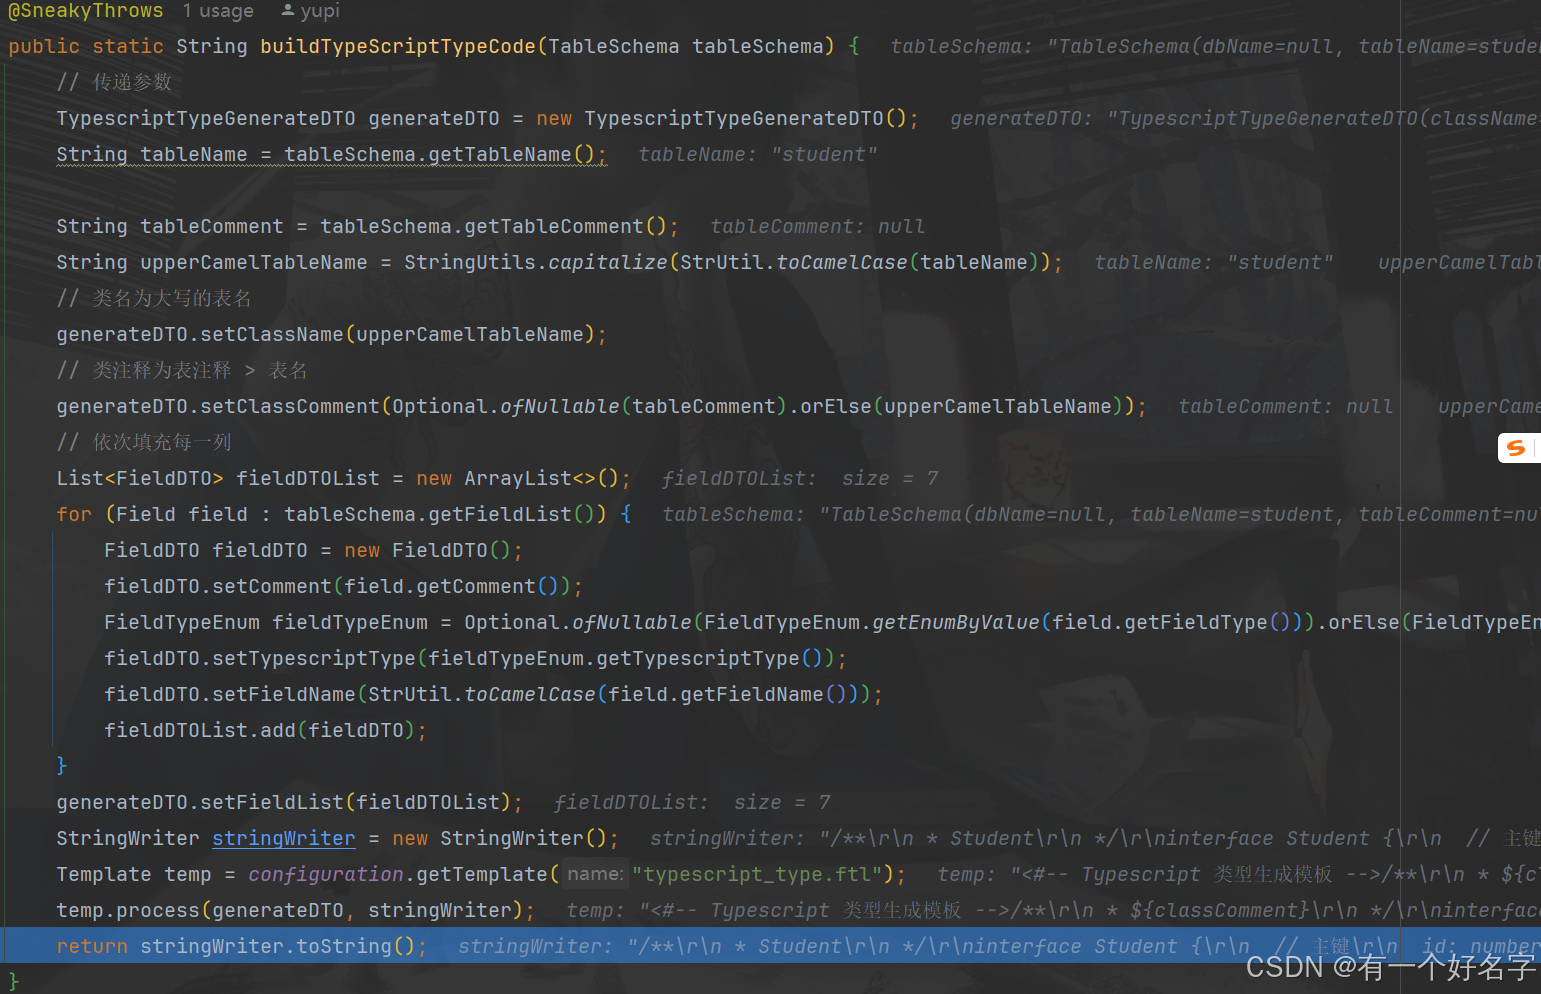Click the '1 usage' inlay hint
Screen dimensions: 1541x994
tap(218, 11)
